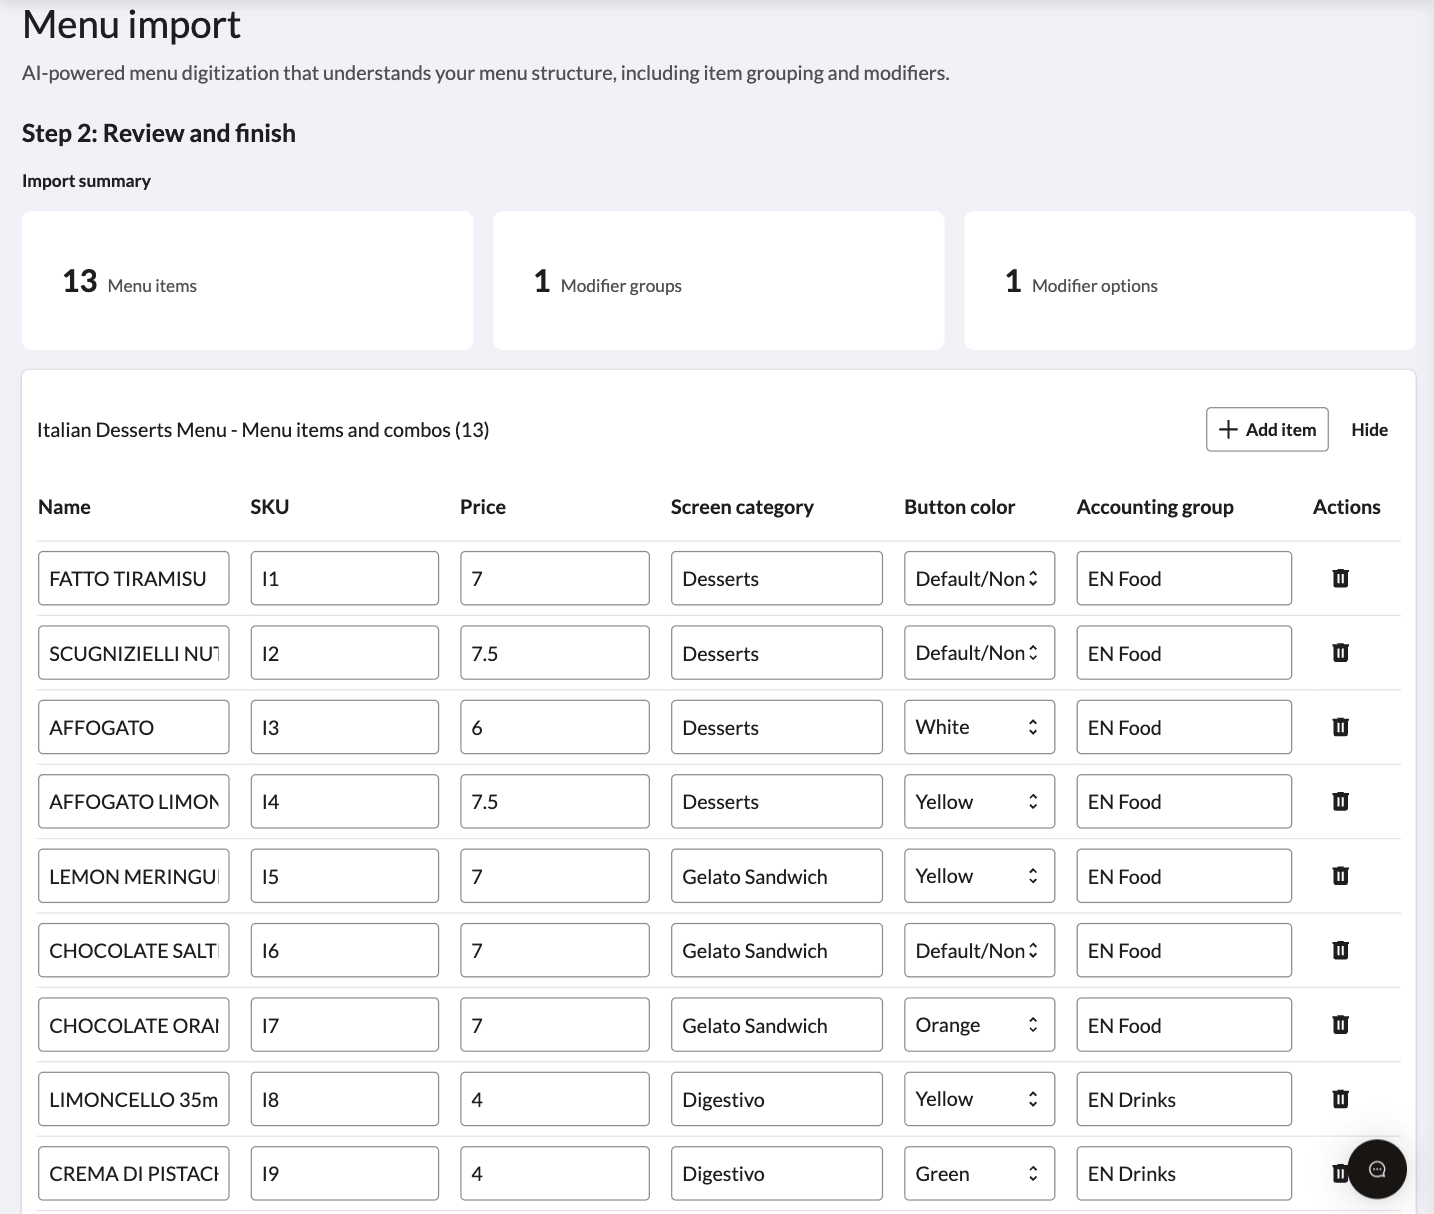Delete the LIMONCELLO 35m item
The width and height of the screenshot is (1434, 1214).
coord(1340,1098)
